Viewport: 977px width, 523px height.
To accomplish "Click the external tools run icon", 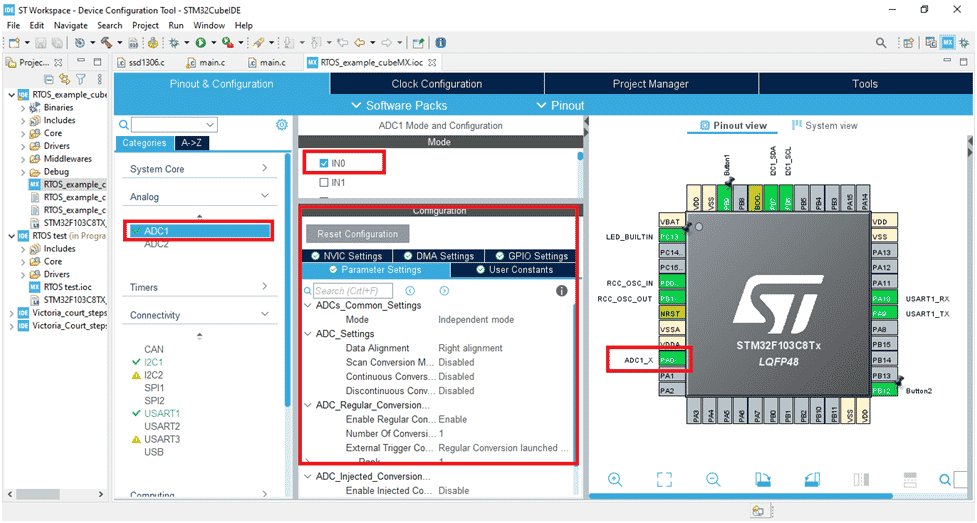I will (228, 42).
